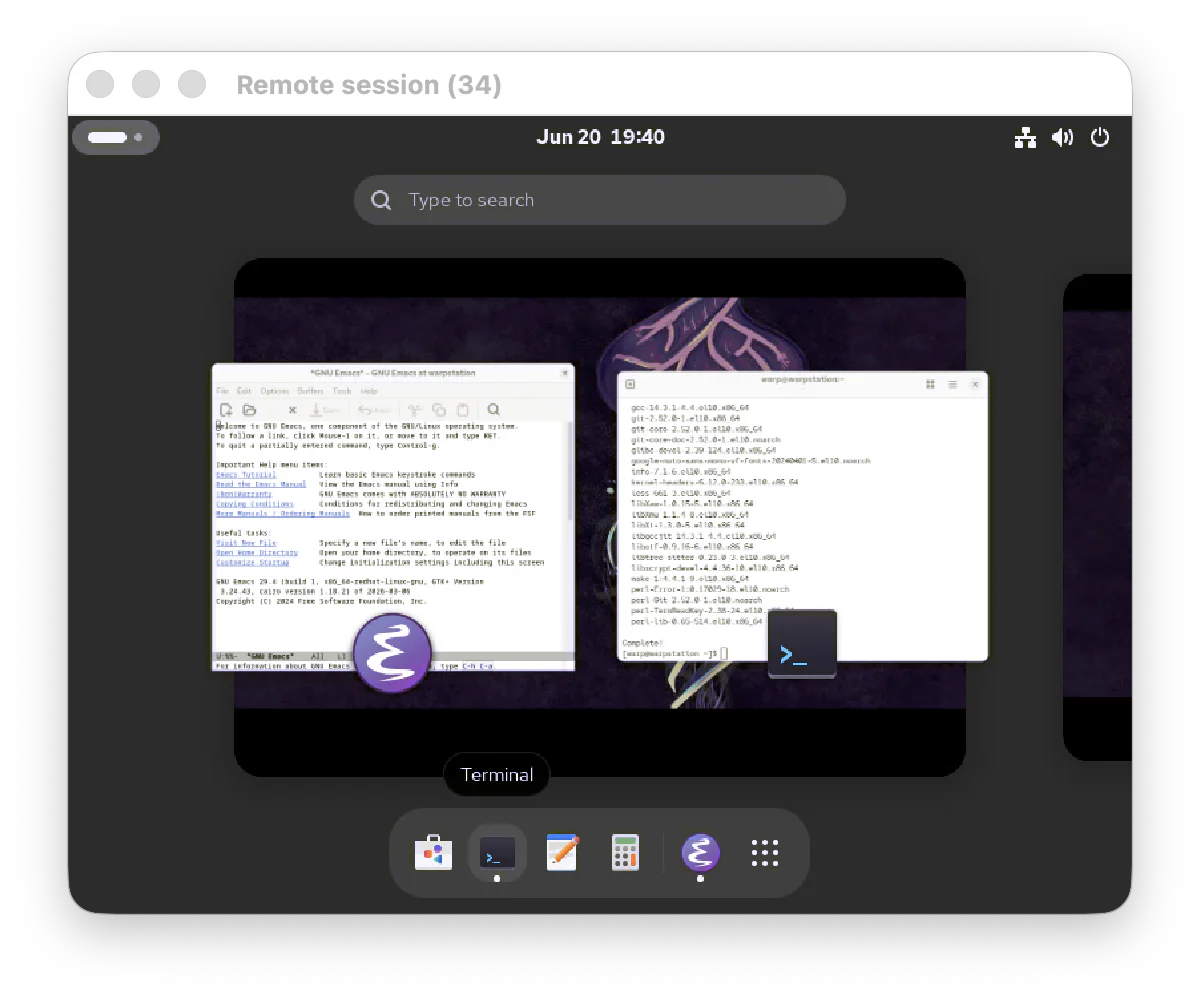Click the Jun 20 19:40 clock
Viewport: 1200px width, 998px height.
pos(600,137)
